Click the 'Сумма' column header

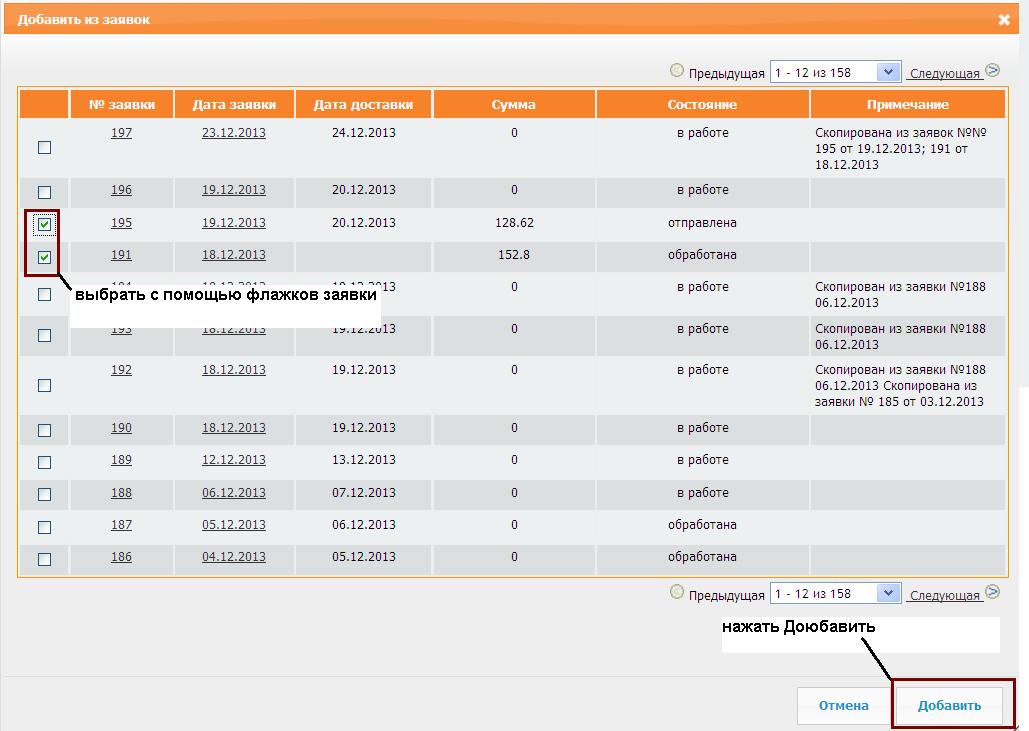coord(514,104)
